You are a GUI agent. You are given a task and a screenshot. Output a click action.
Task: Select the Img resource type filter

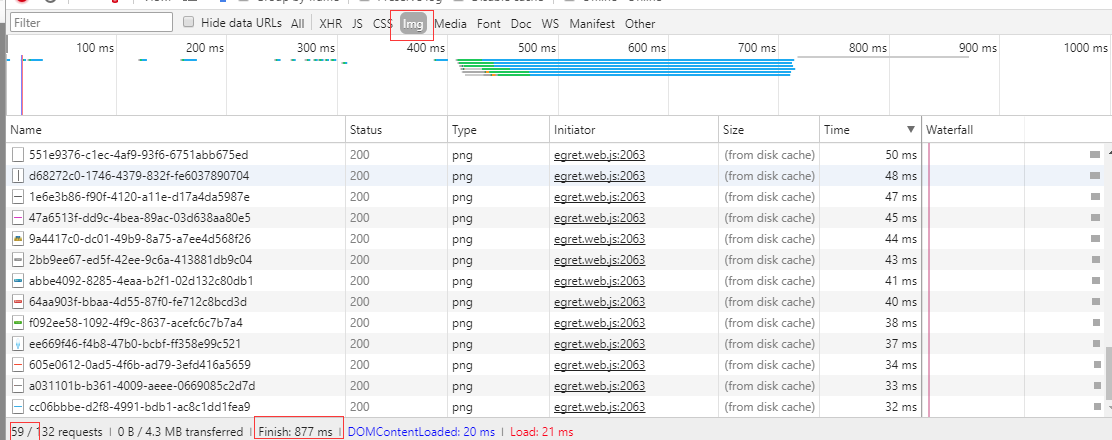412,23
